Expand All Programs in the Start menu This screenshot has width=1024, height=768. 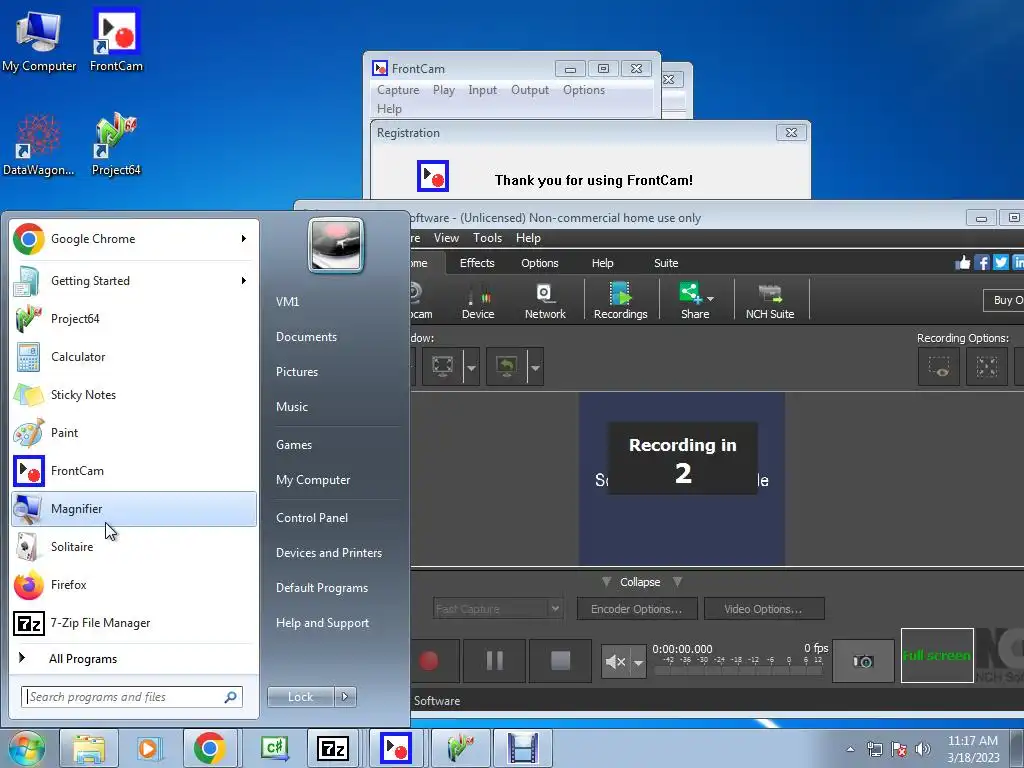click(134, 659)
